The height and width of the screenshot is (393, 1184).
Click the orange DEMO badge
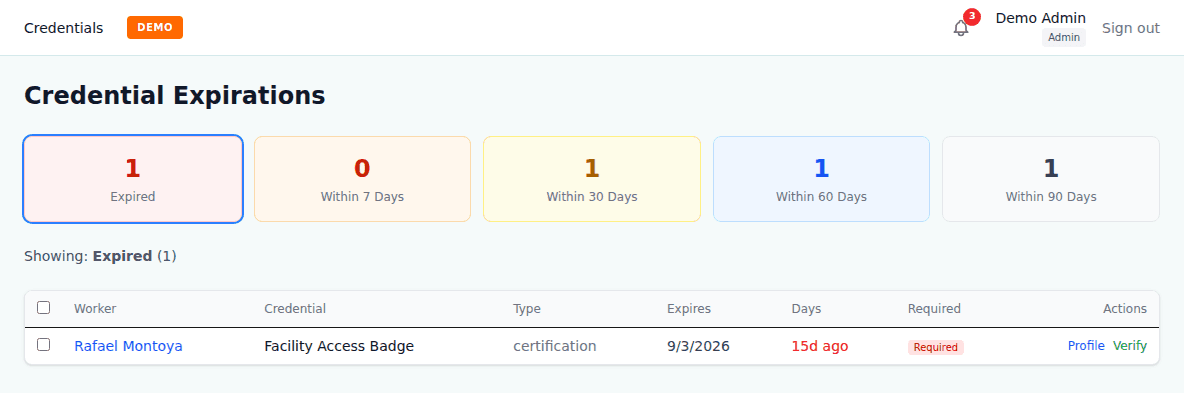pyautogui.click(x=155, y=27)
